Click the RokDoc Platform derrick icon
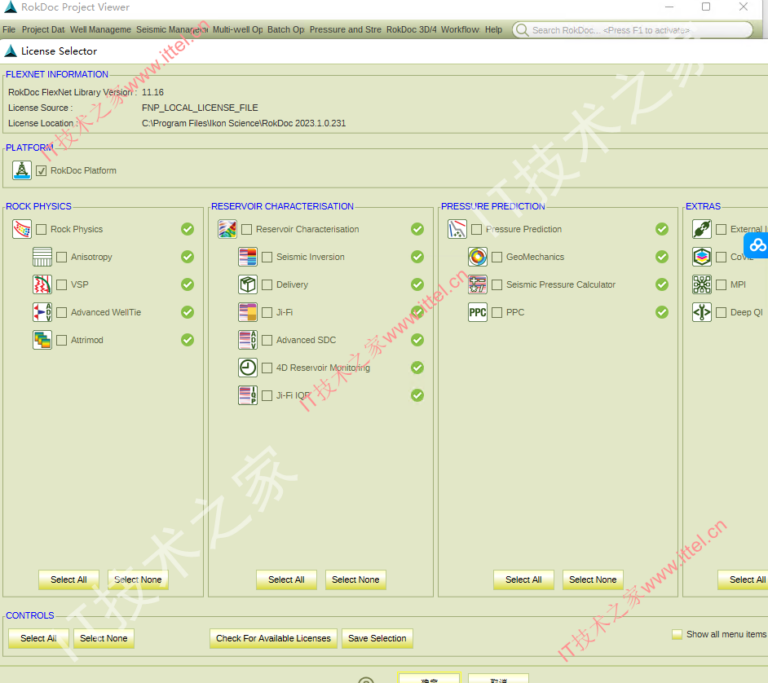This screenshot has width=768, height=683. (22, 171)
